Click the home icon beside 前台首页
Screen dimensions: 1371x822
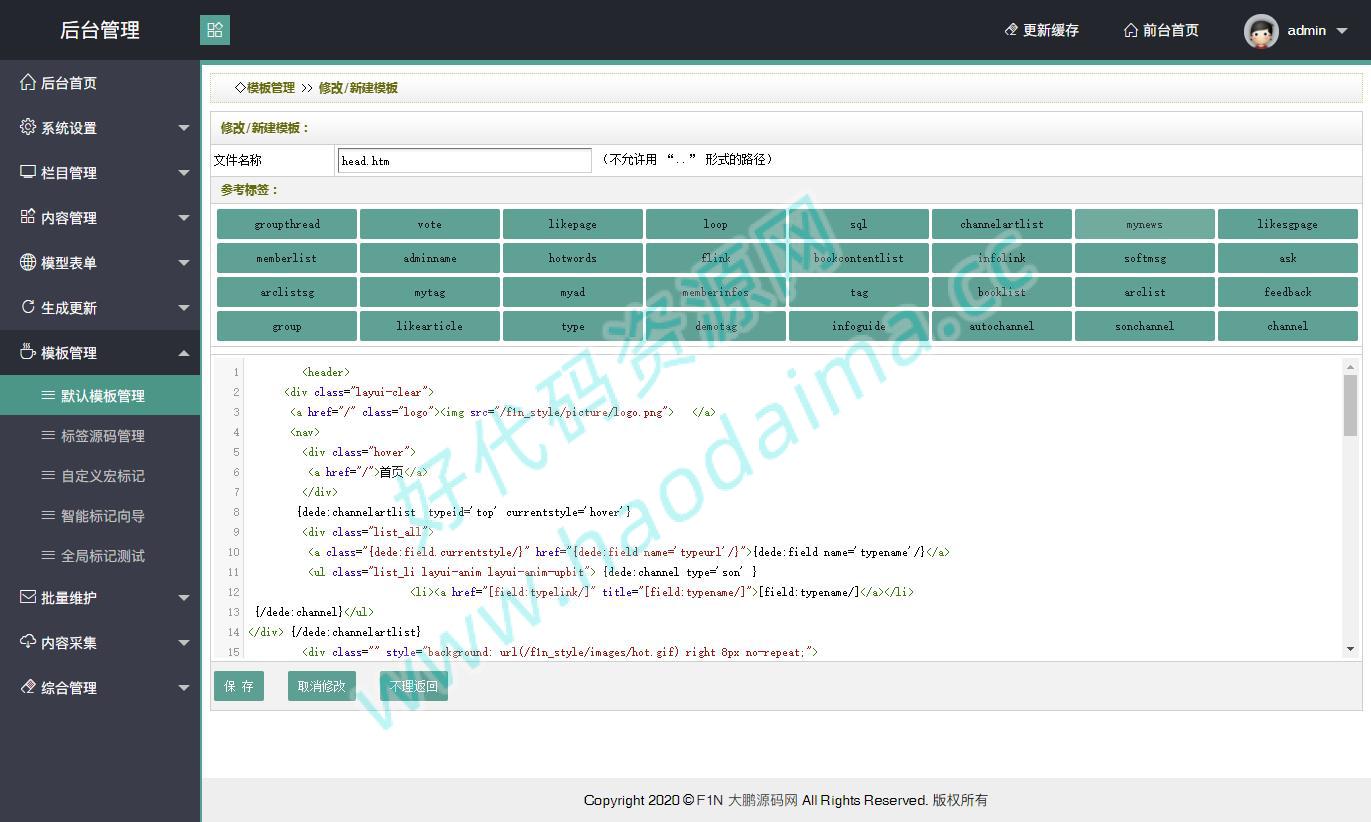coord(1131,30)
